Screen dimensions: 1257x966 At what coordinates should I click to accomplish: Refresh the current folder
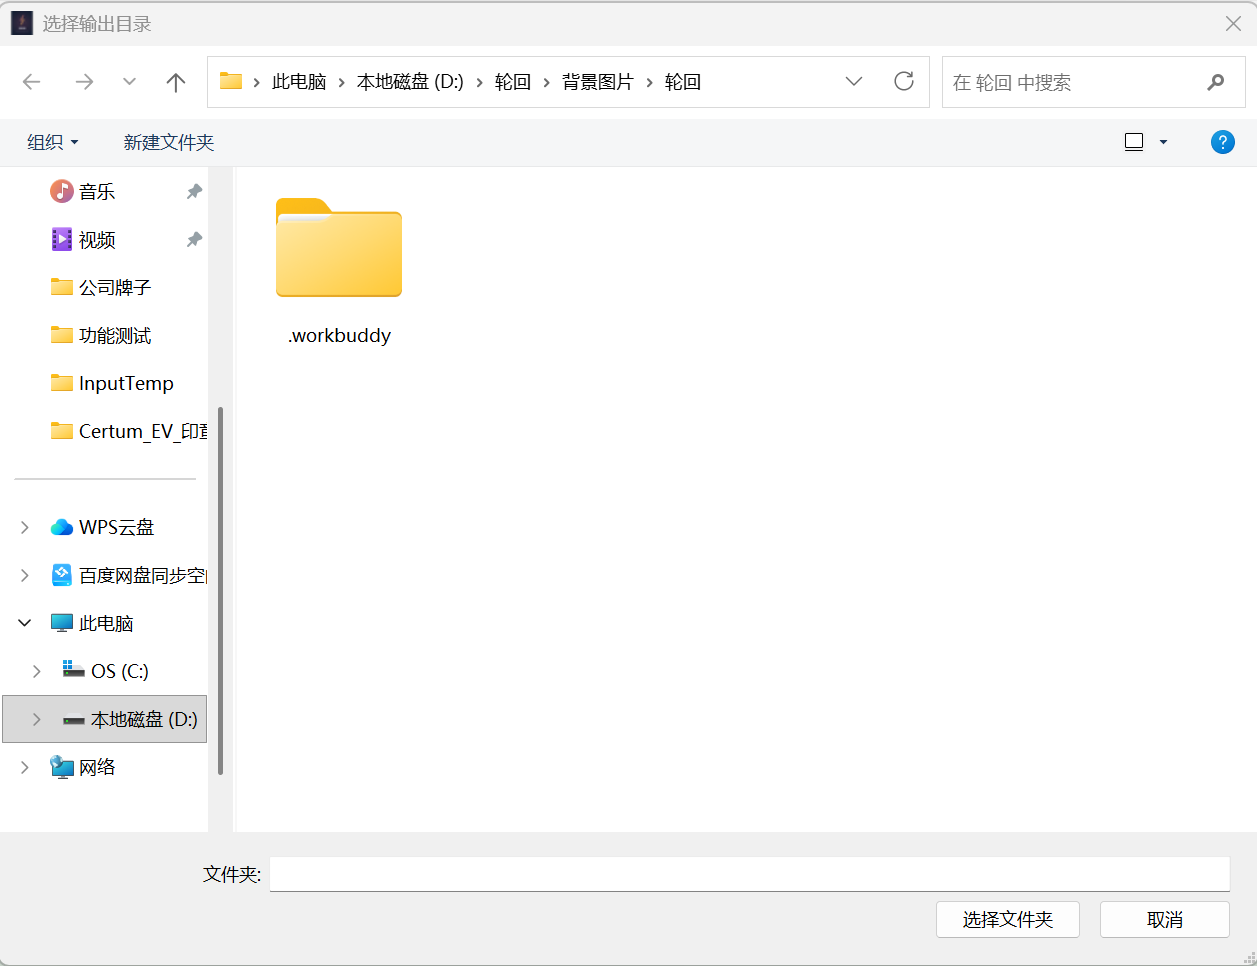pos(904,82)
